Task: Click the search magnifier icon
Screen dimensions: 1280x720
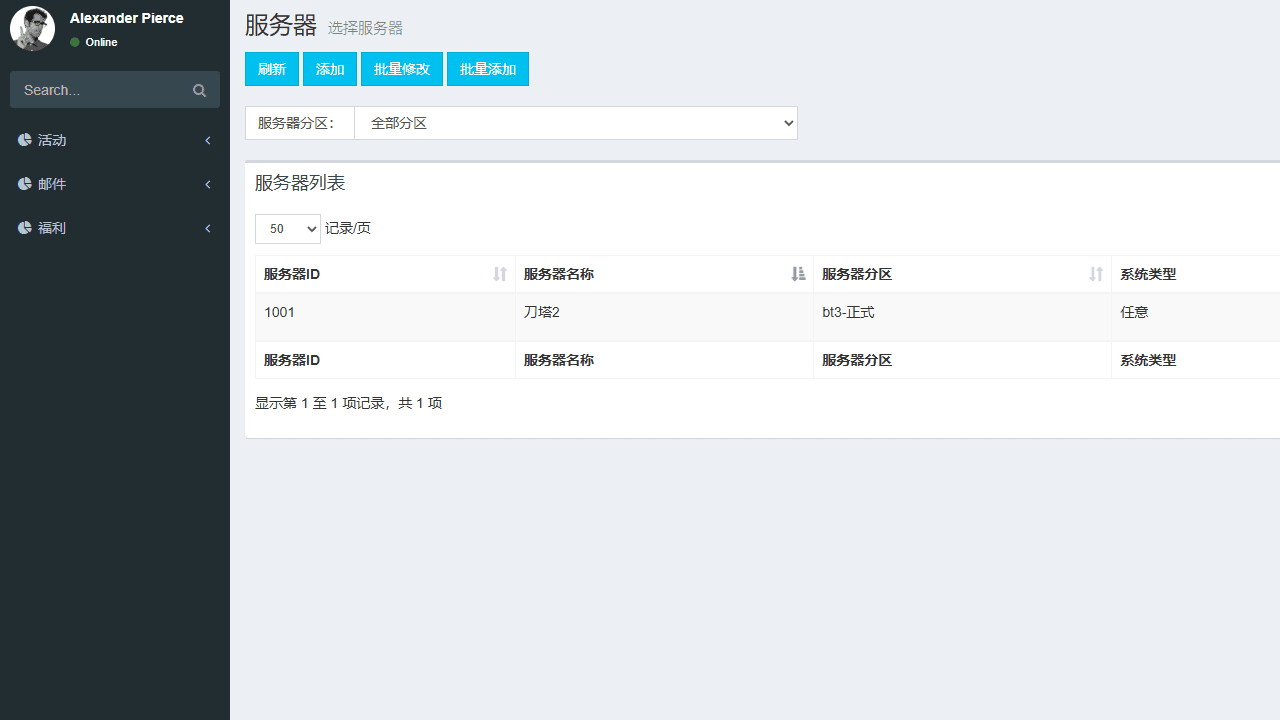Action: click(x=199, y=90)
